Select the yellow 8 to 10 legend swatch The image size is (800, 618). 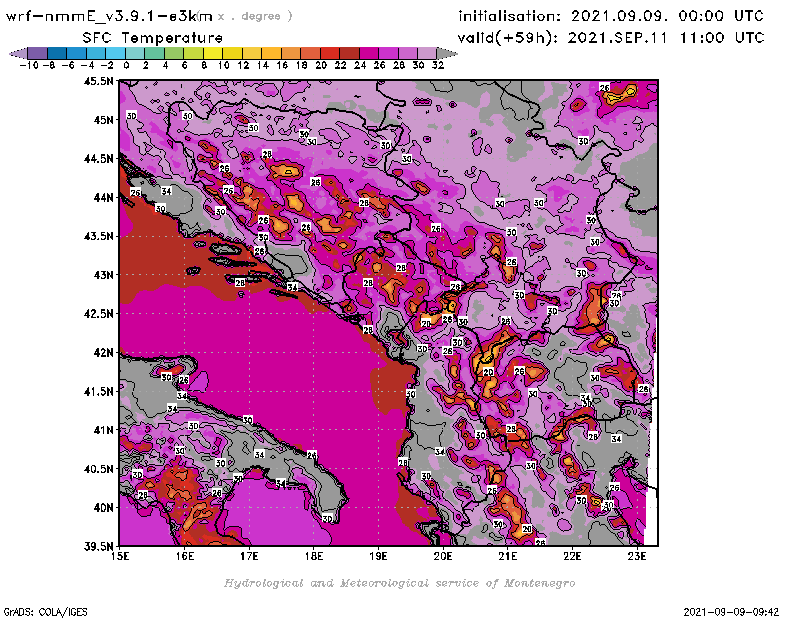click(213, 53)
